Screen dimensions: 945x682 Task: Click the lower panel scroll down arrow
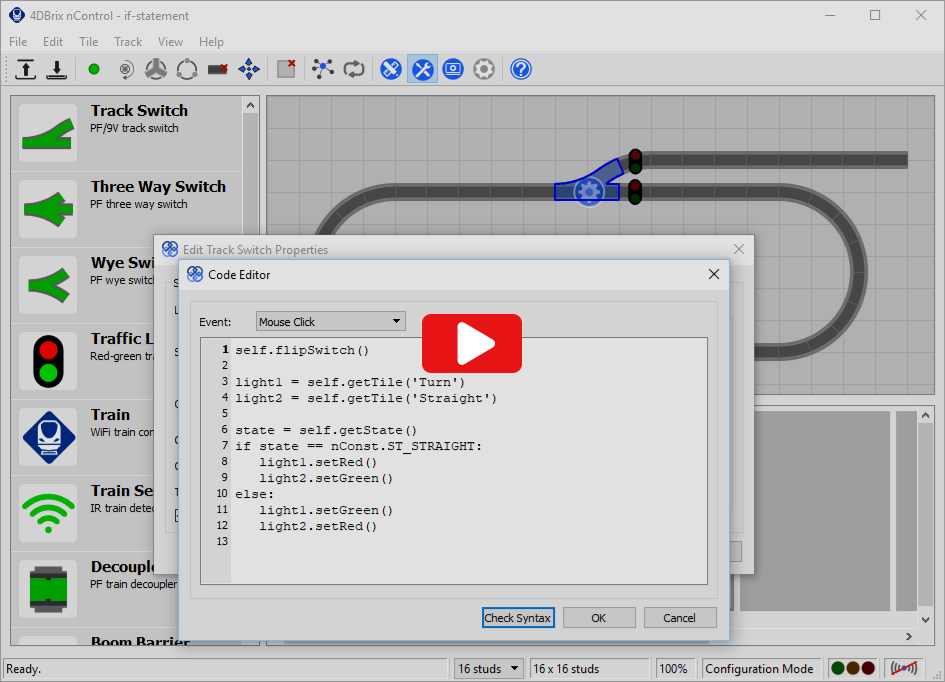pyautogui.click(x=926, y=619)
